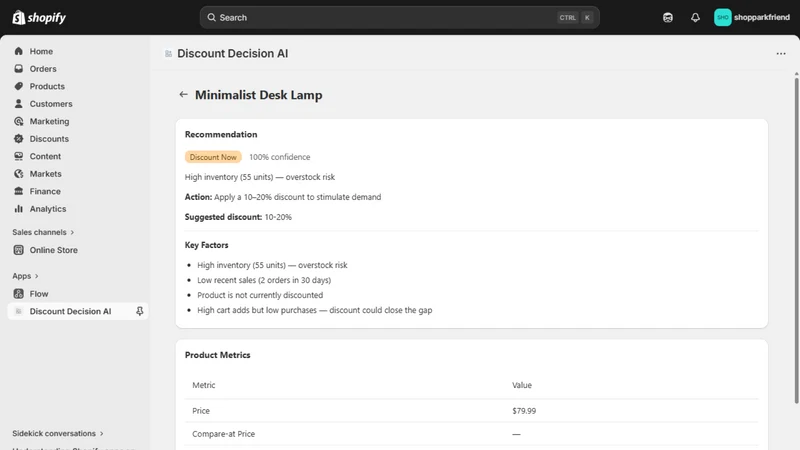Click the Minimalist Desk Lamp heading
This screenshot has width=800, height=450.
(x=259, y=95)
